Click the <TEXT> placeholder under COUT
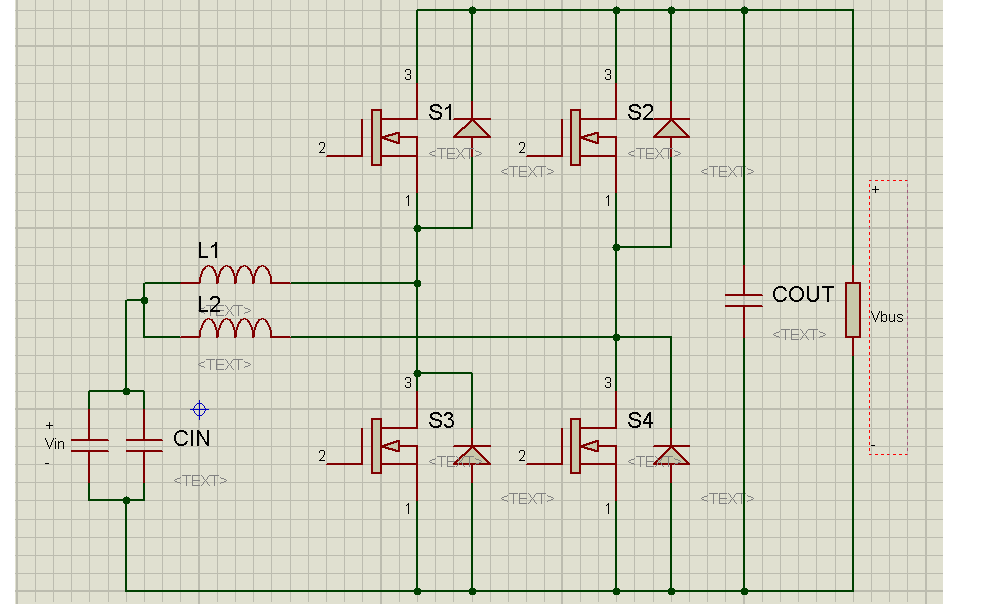Image resolution: width=982 pixels, height=613 pixels. point(799,334)
